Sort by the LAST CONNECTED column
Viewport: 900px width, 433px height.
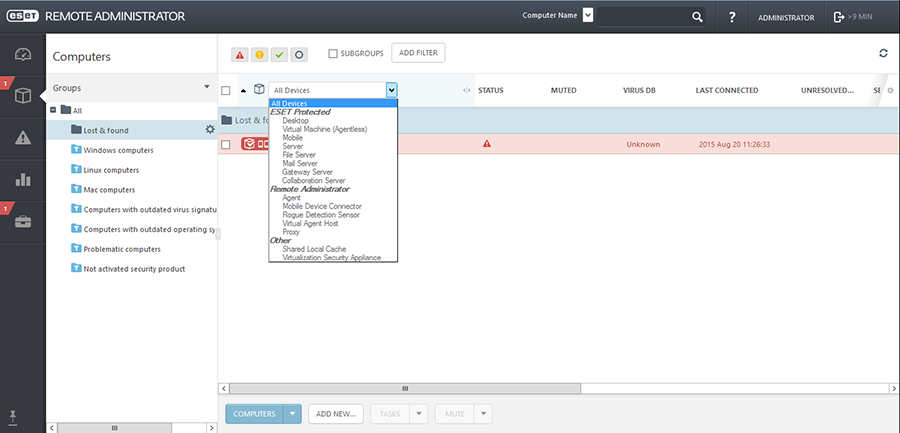727,90
